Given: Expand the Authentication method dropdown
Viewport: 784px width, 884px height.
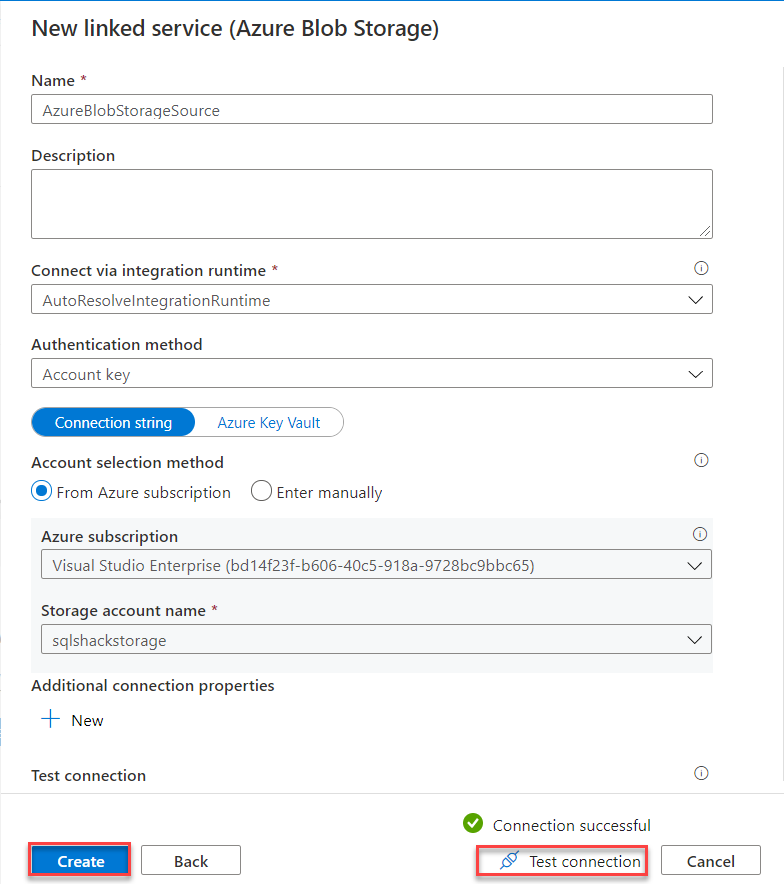Looking at the screenshot, I should coord(696,374).
